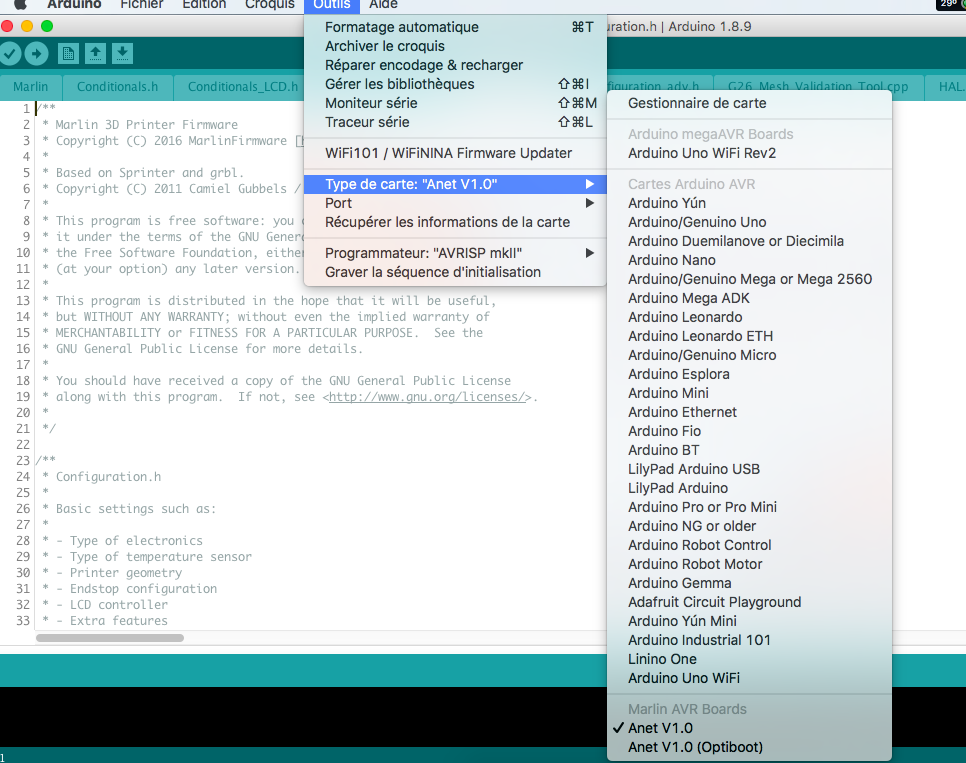The width and height of the screenshot is (966, 763).
Task: Select Arduino/Genuino Mega or Mega 2560
Action: [x=749, y=279]
